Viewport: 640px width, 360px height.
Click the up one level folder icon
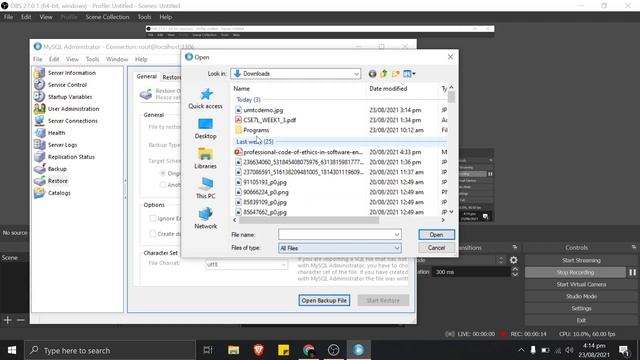pyautogui.click(x=384, y=74)
